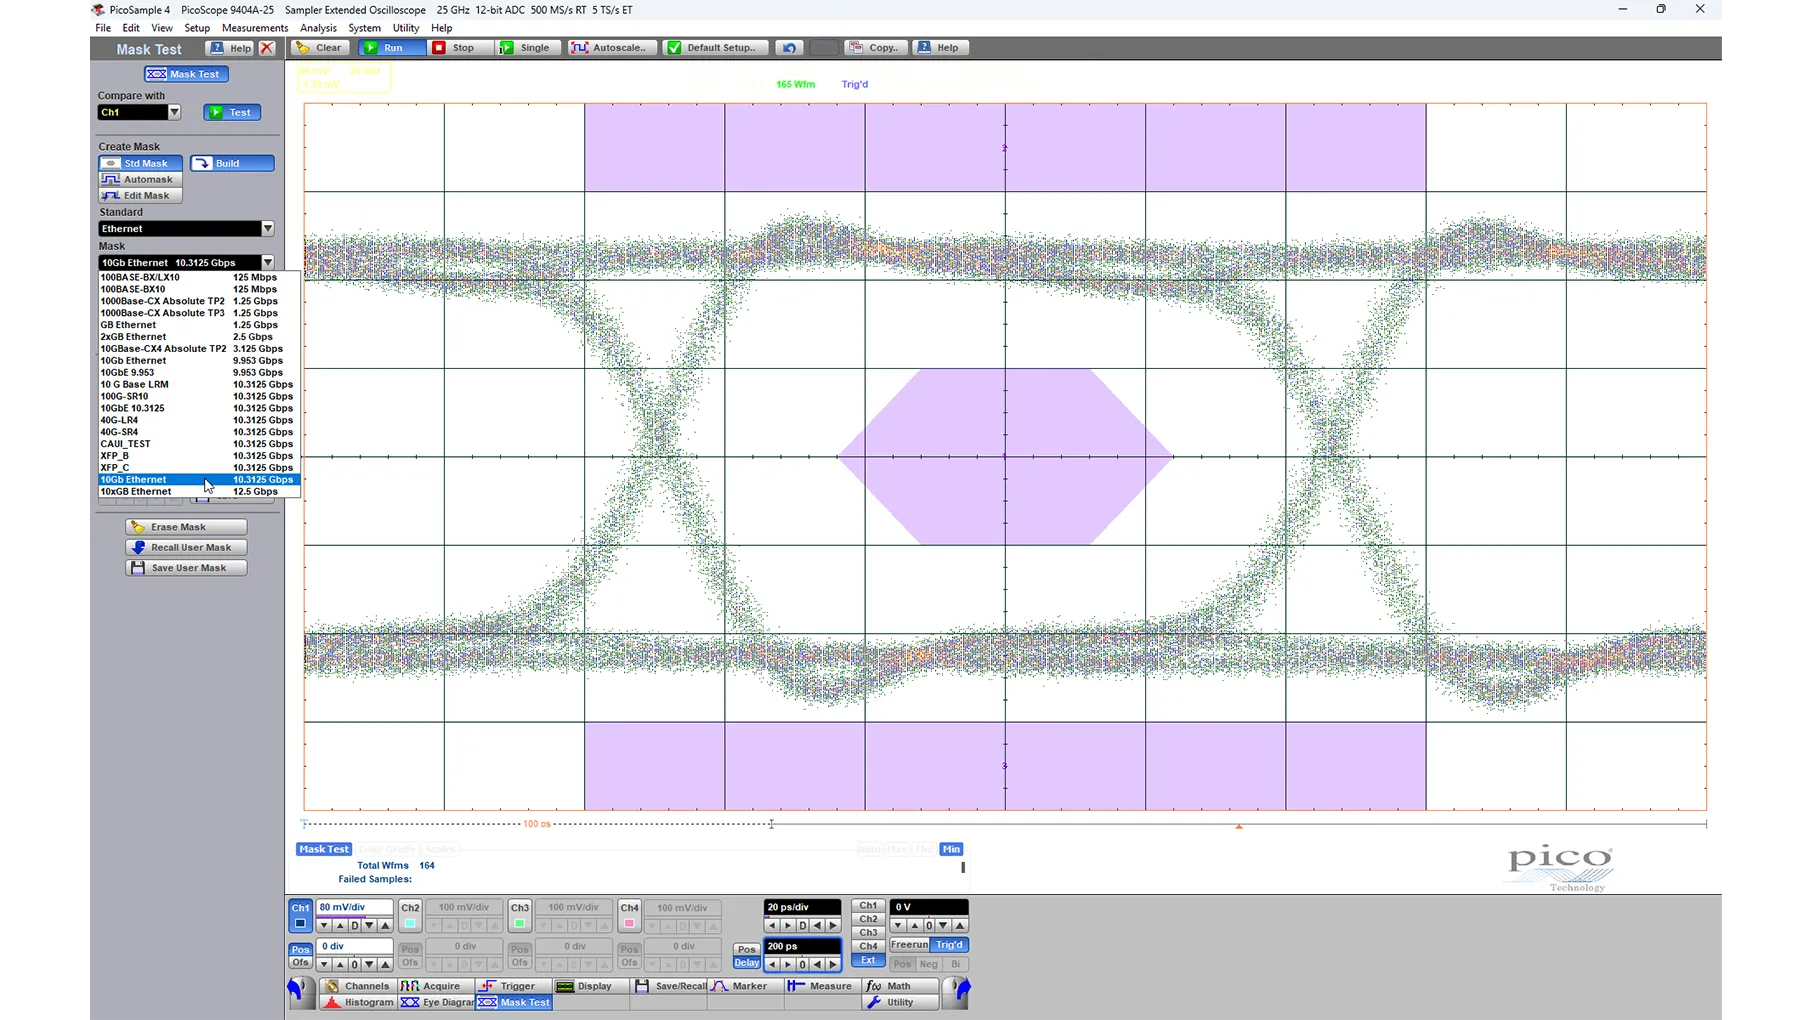Click Save User Mask
The height and width of the screenshot is (1020, 1811).
click(186, 568)
